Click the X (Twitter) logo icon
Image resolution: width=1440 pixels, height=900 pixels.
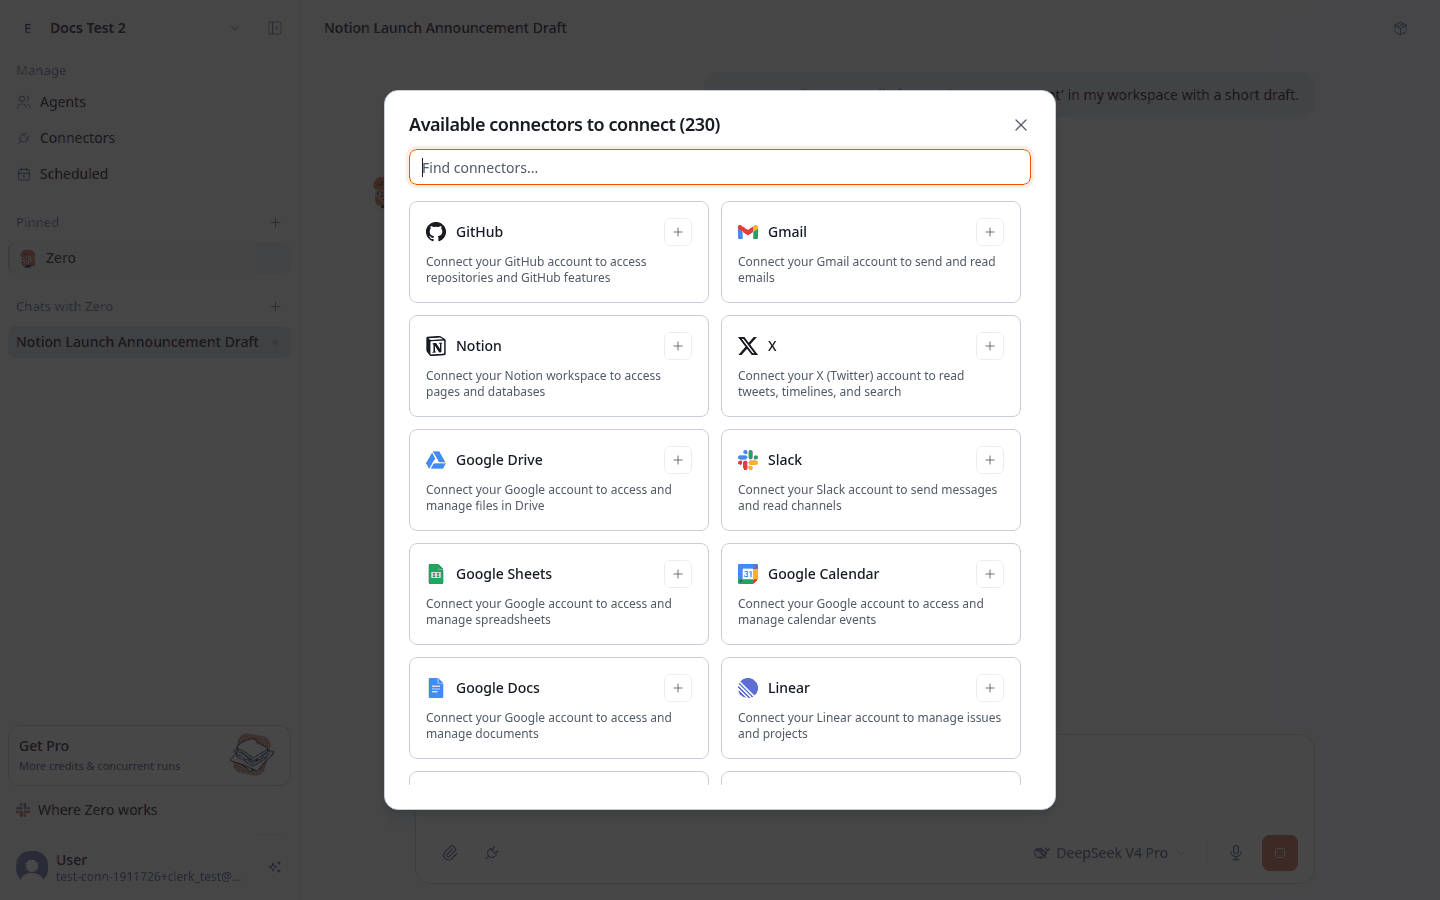[748, 346]
